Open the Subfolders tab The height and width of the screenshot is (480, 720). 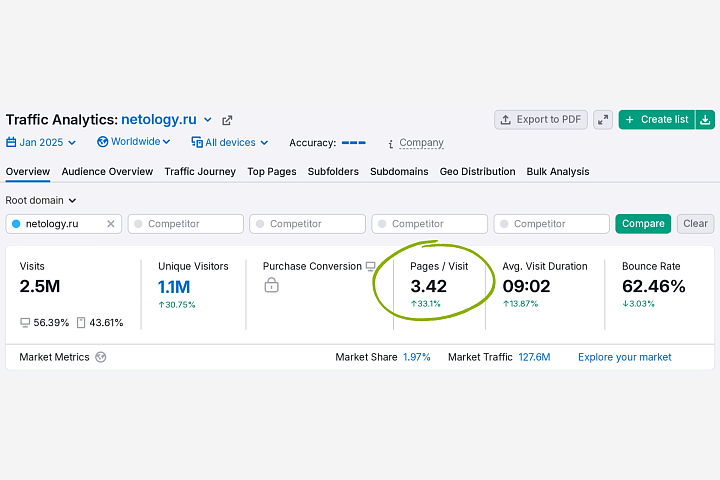point(333,171)
